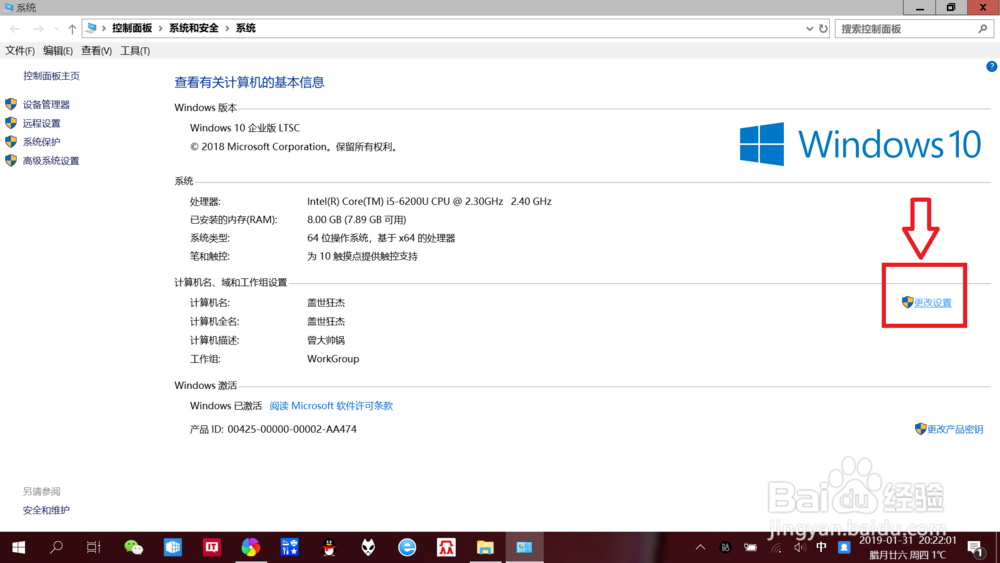The height and width of the screenshot is (563, 1000).
Task: Open Task View on the taskbar
Action: [94, 547]
